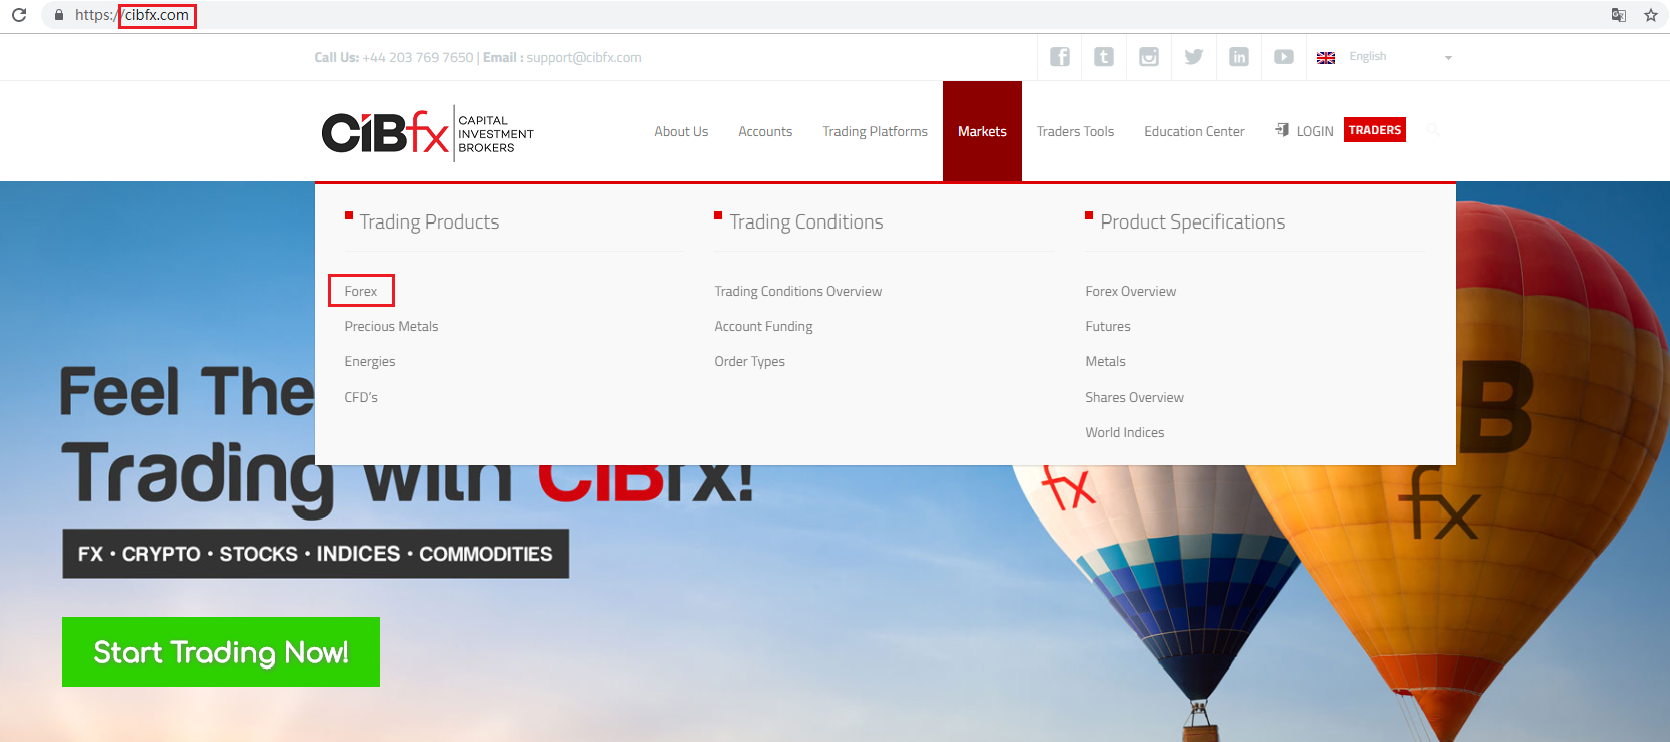Click the Start Trading Now! button
Screen dimensions: 1670x742
pos(221,652)
